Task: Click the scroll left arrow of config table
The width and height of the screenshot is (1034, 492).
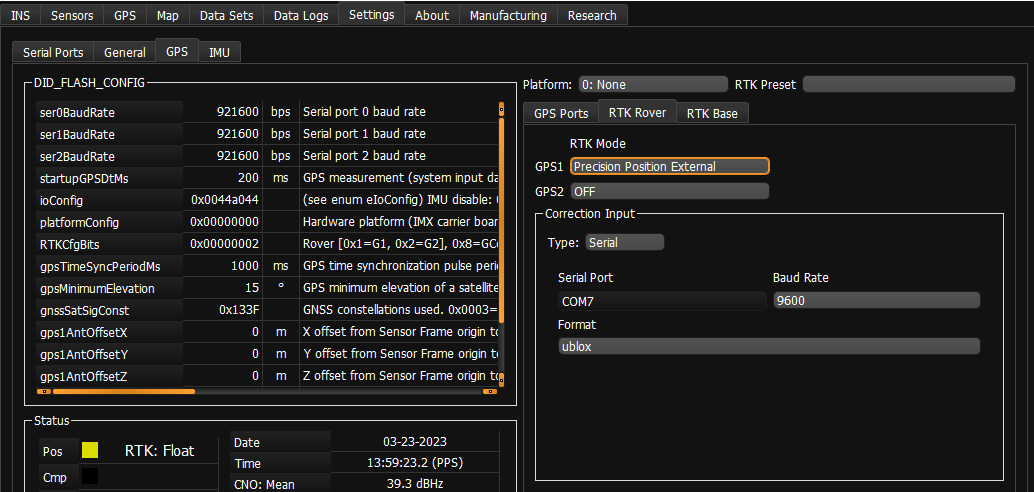Action: click(x=44, y=391)
